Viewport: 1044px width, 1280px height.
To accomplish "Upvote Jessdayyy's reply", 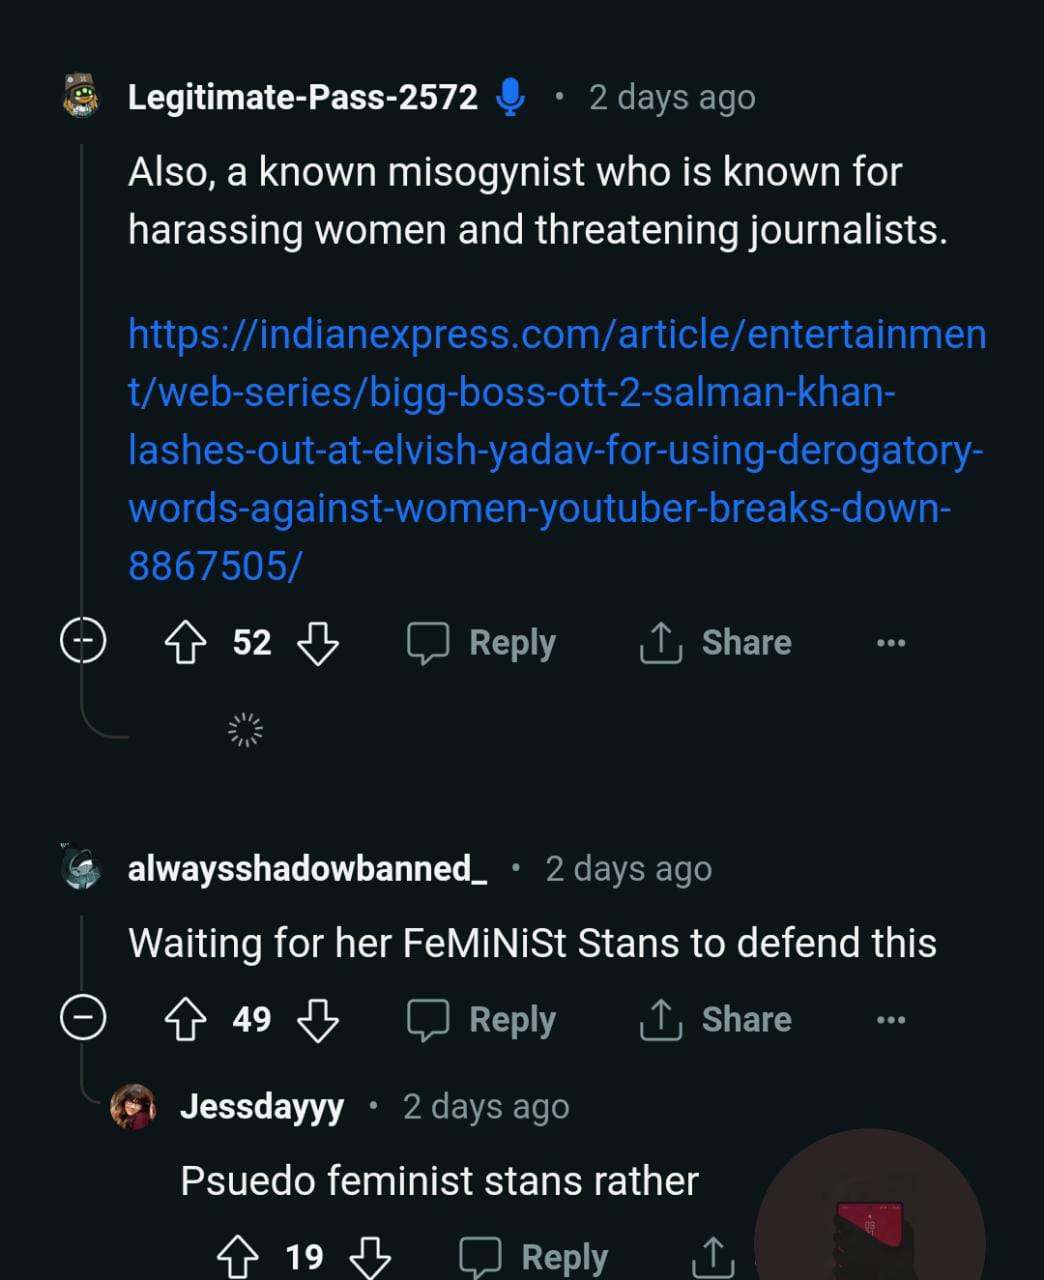I will (238, 1257).
